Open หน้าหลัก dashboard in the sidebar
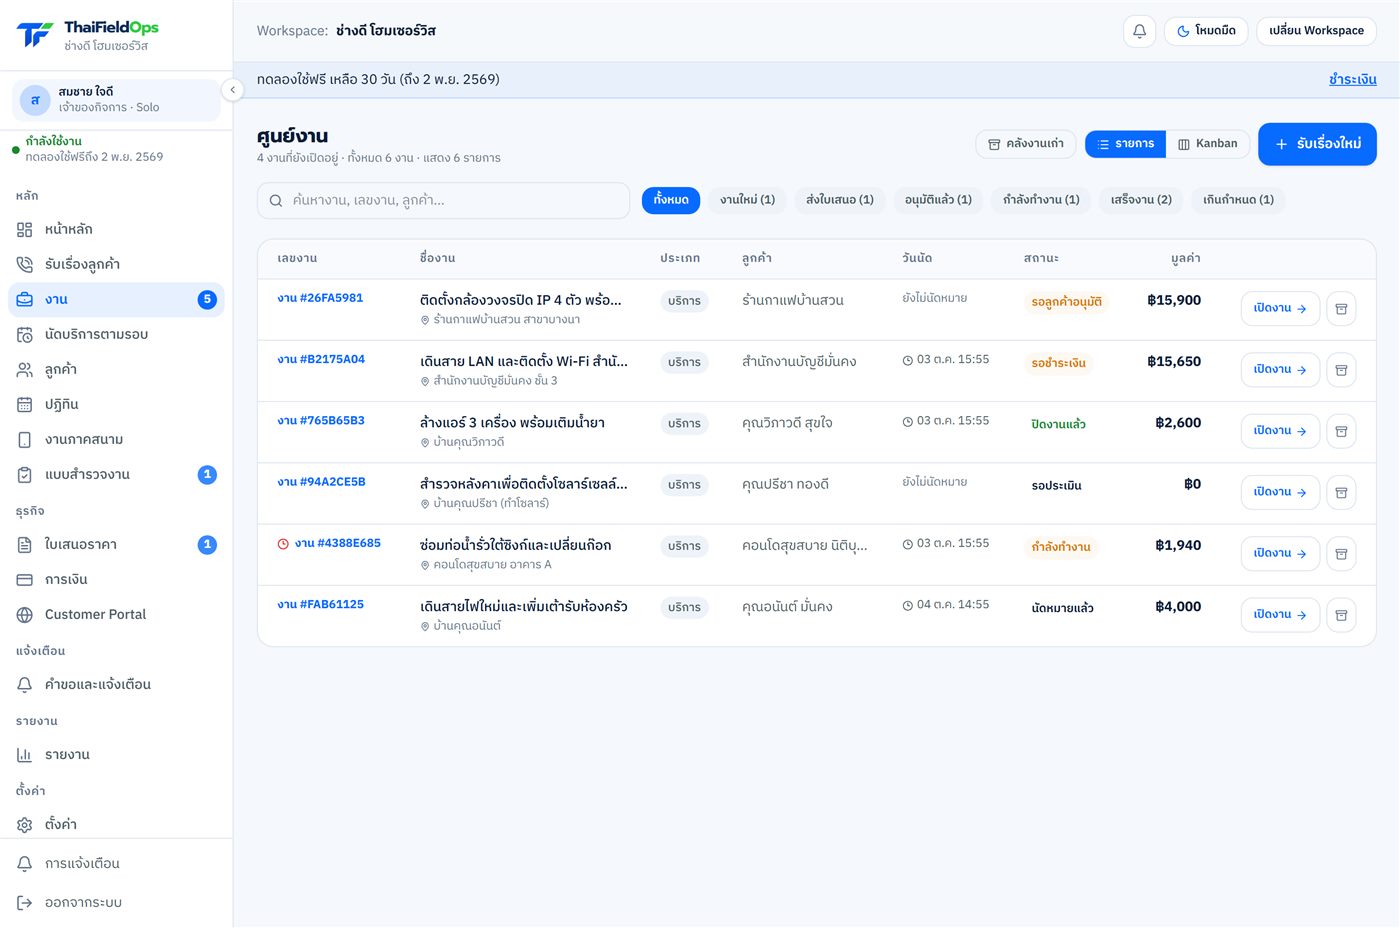 (116, 230)
